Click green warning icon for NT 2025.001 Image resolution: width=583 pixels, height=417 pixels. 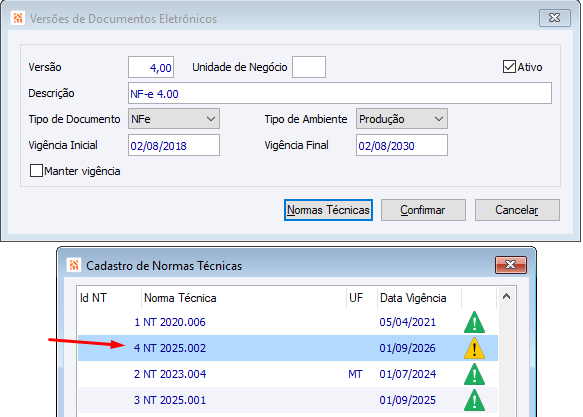tap(474, 400)
